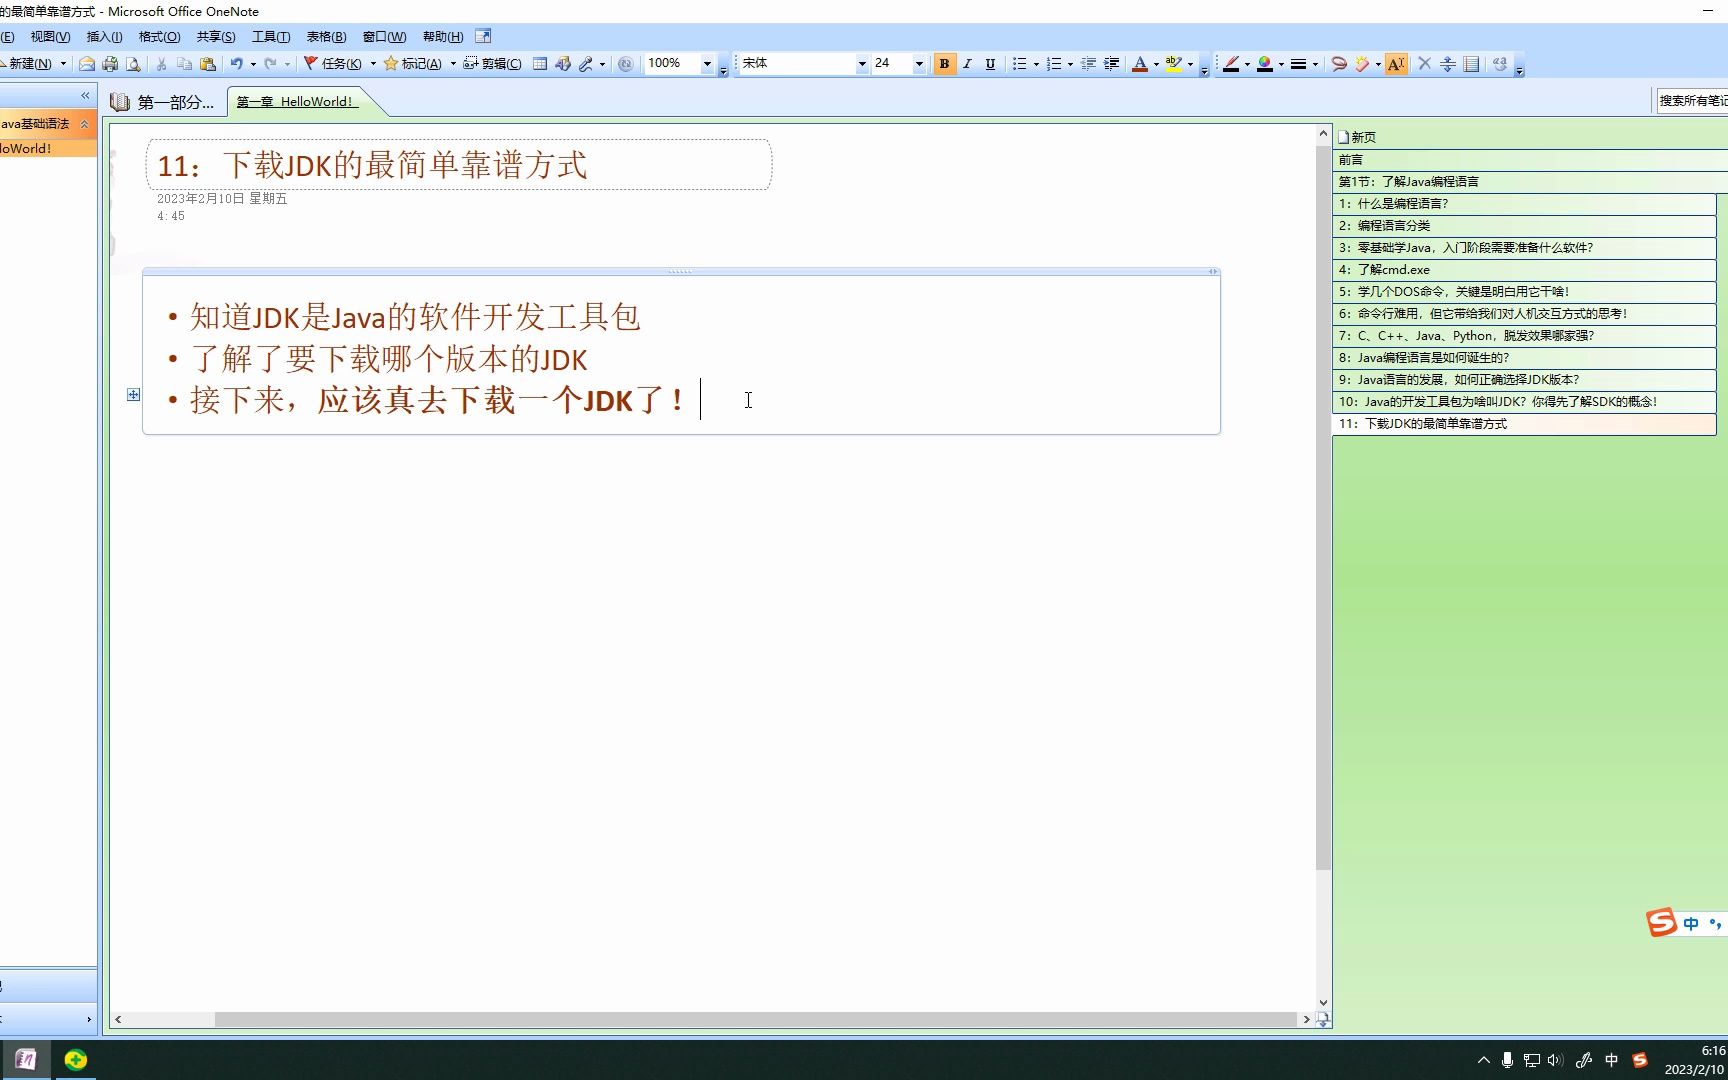The width and height of the screenshot is (1728, 1080).
Task: Toggle Bold formatting button
Action: pyautogui.click(x=944, y=64)
